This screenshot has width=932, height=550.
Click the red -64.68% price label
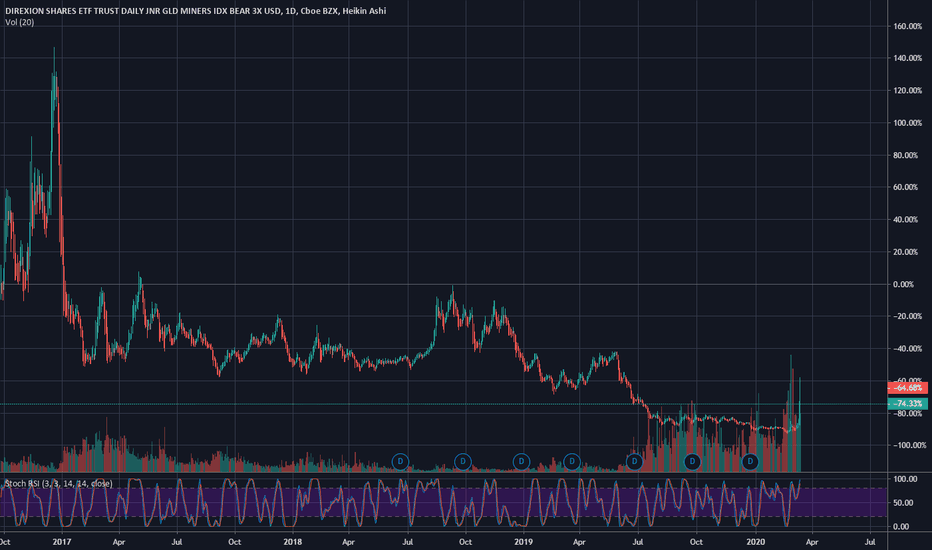tap(908, 388)
